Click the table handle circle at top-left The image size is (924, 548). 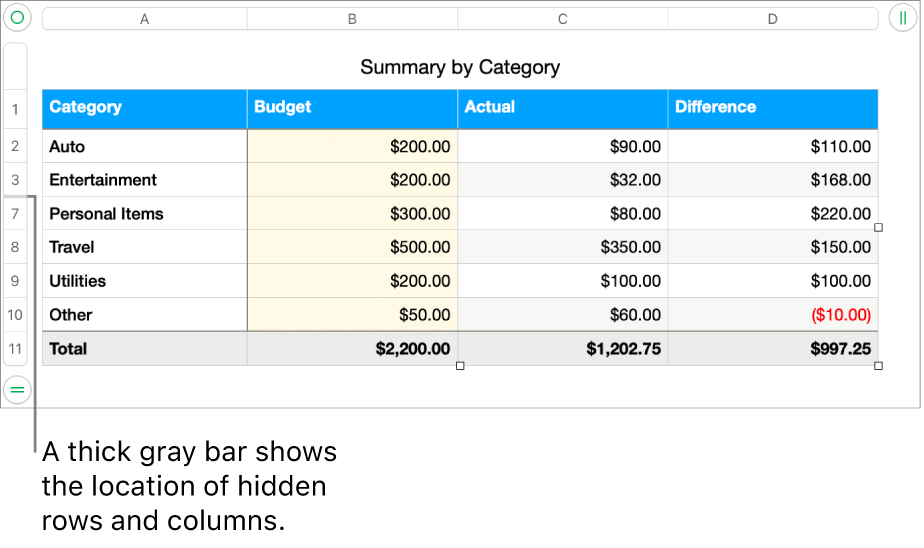[x=17, y=18]
